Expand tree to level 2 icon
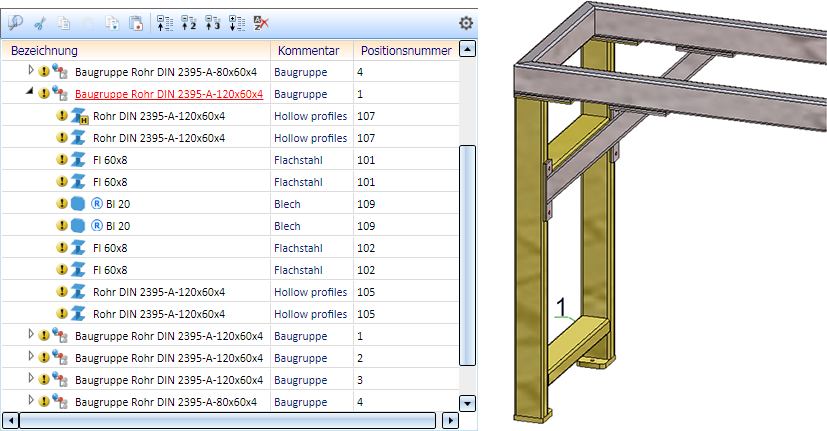The width and height of the screenshot is (827, 431). 189,22
